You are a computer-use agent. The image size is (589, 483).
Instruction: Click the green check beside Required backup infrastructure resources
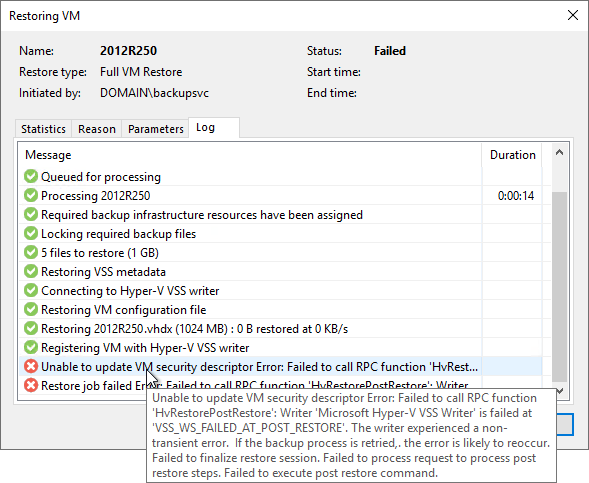[x=31, y=214]
